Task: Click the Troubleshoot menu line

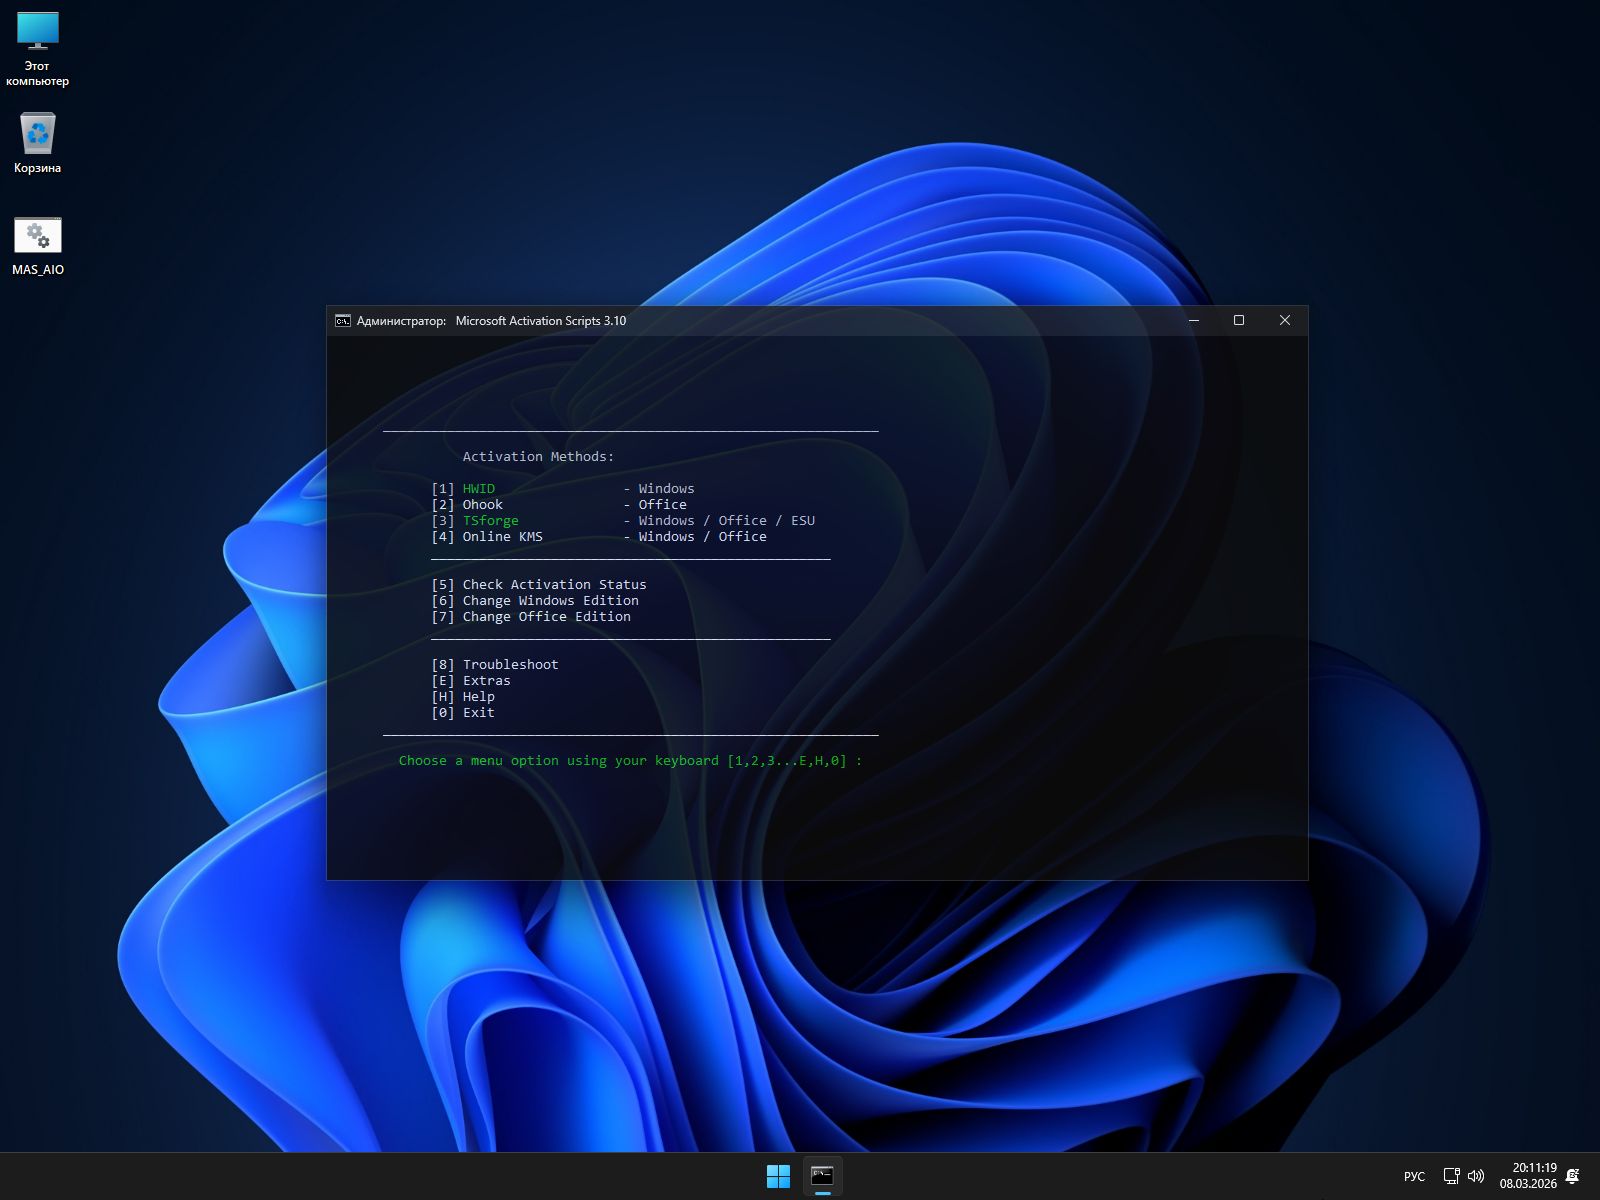Action: [510, 665]
